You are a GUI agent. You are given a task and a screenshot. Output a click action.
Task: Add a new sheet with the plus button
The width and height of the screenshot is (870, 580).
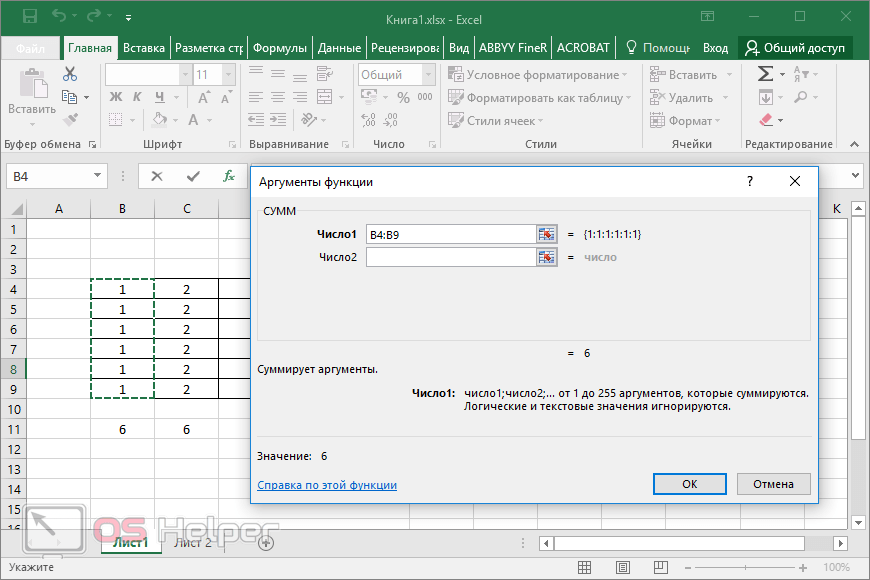pos(266,543)
